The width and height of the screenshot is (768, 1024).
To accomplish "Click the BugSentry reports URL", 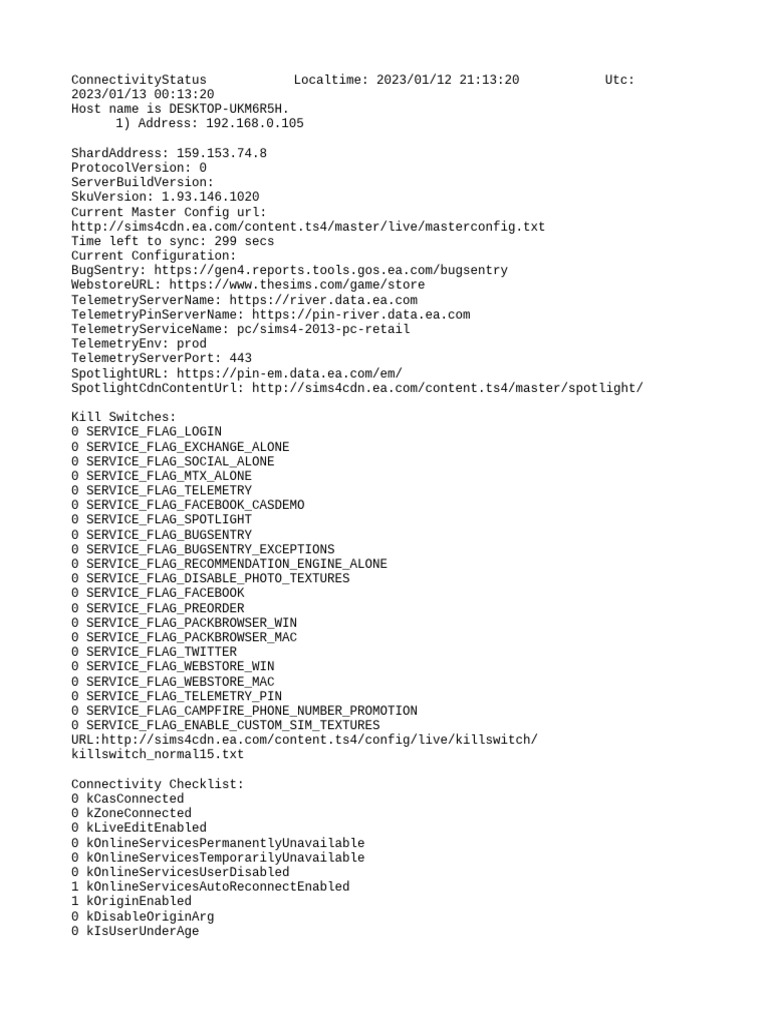I will click(330, 270).
